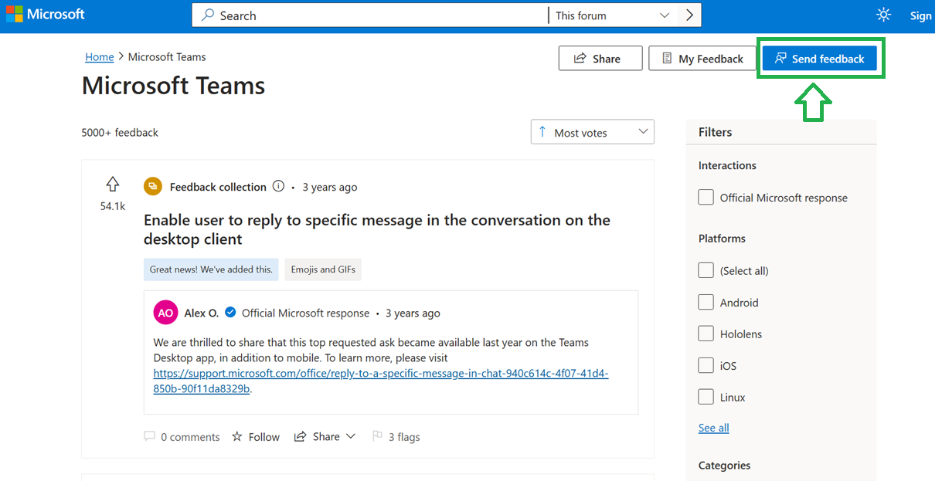Viewport: 936px width, 481px height.
Task: Click the 5000+ feedback count
Action: [120, 132]
